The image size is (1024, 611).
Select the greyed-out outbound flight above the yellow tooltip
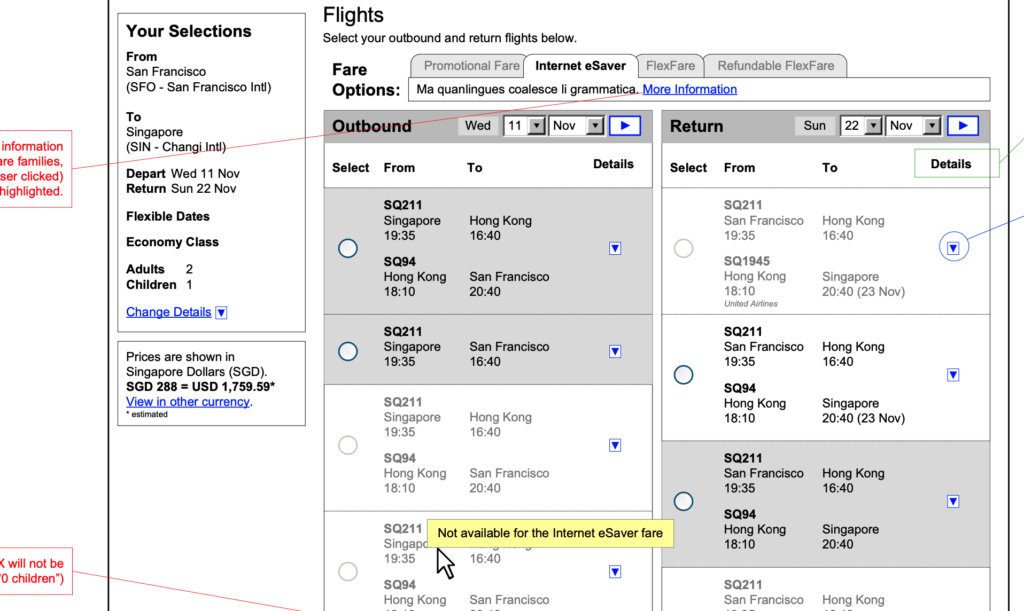pyautogui.click(x=348, y=445)
